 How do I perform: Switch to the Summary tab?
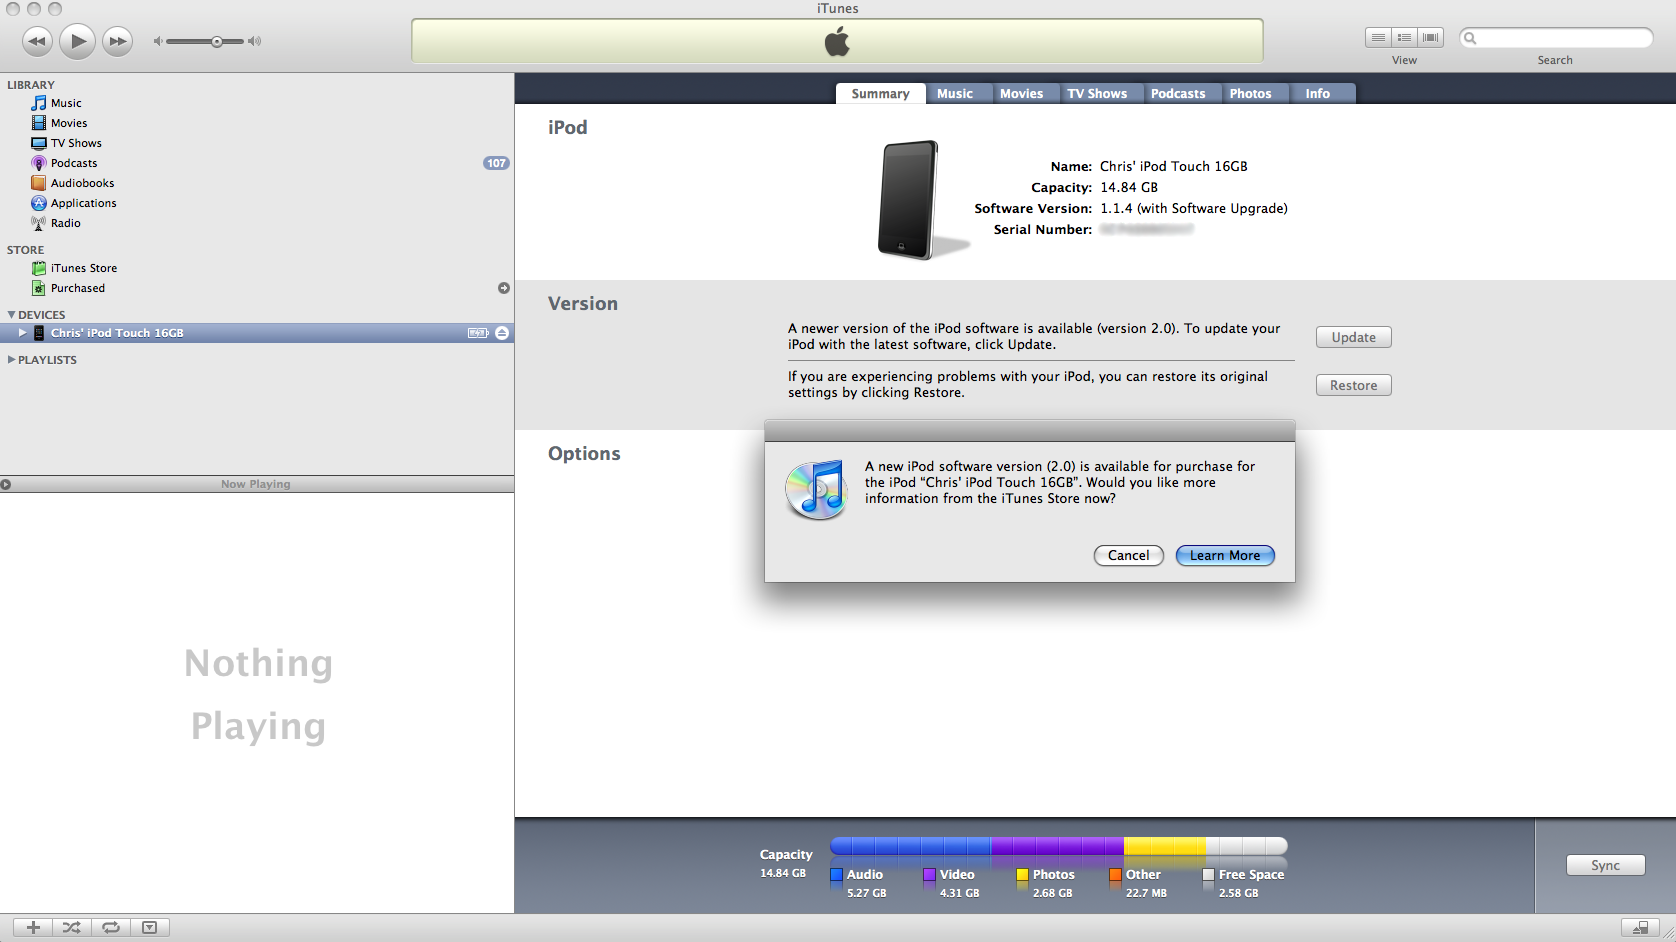click(880, 93)
